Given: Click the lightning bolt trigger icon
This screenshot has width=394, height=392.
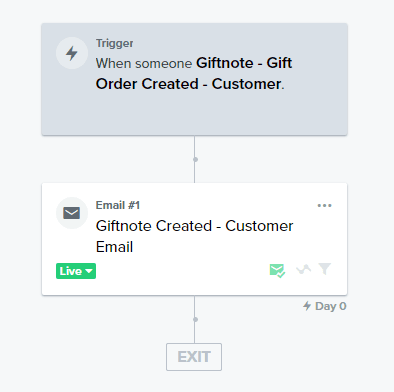Looking at the screenshot, I should [x=72, y=53].
